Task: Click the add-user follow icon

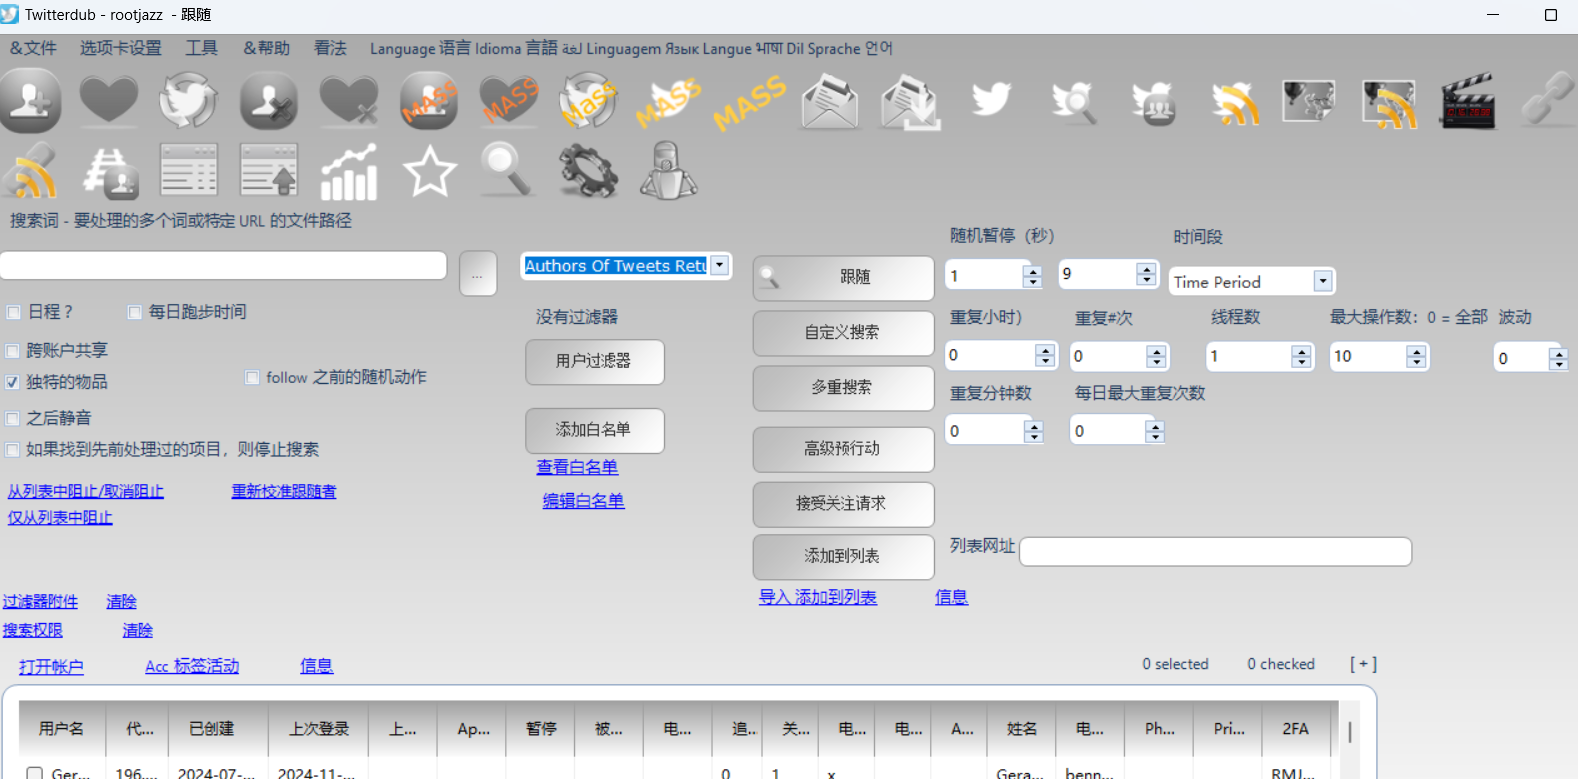Action: pyautogui.click(x=31, y=101)
